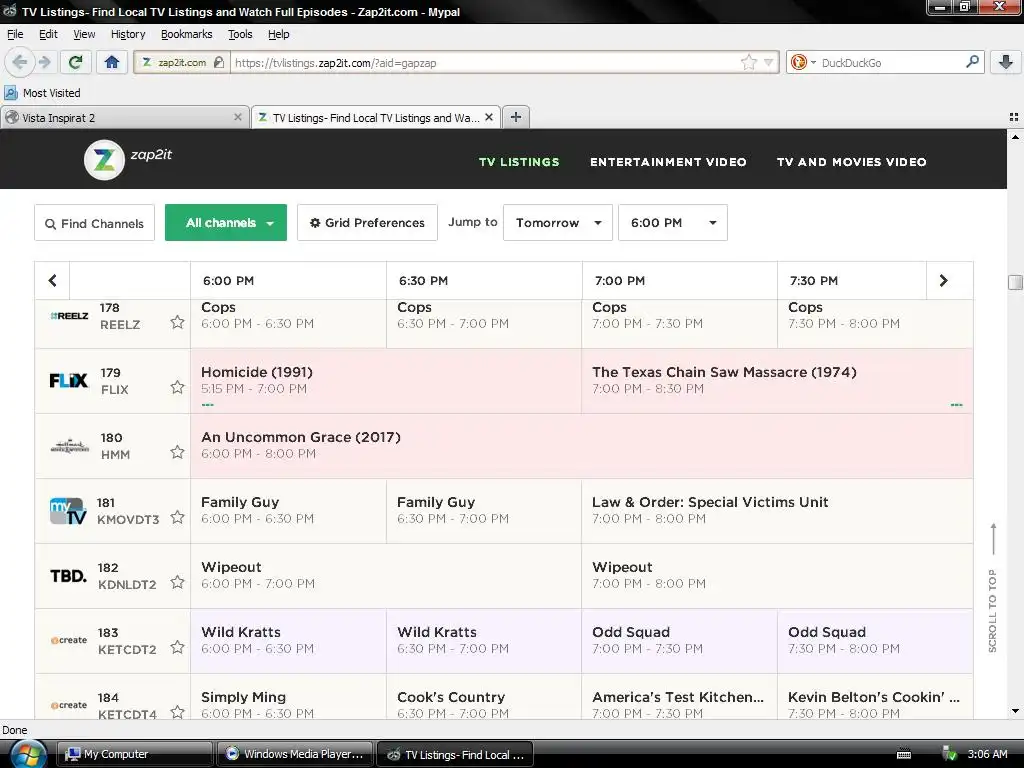Image resolution: width=1024 pixels, height=768 pixels.
Task: Open An Uncommon Grace (2017) listing
Action: point(582,446)
